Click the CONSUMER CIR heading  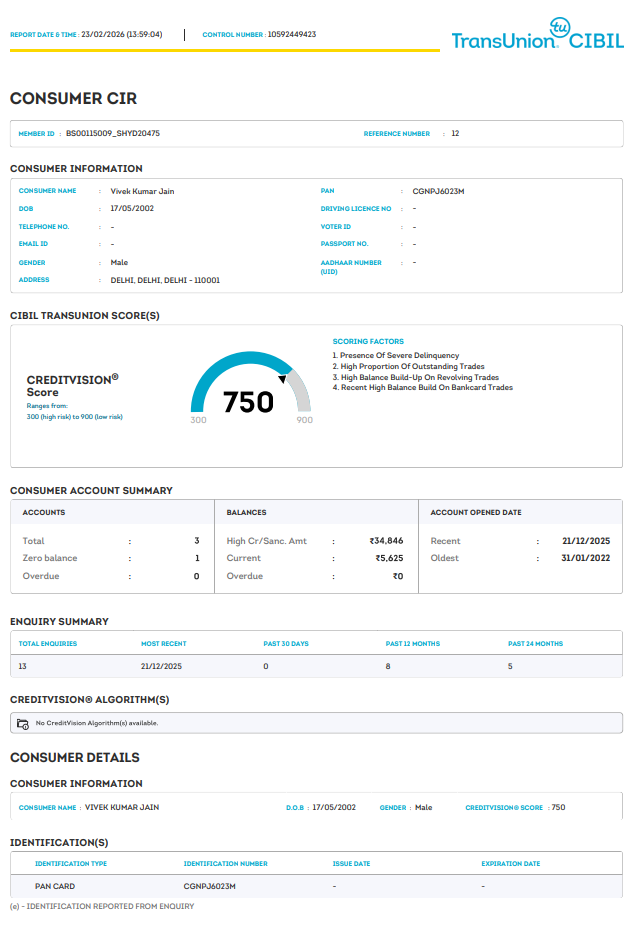pos(73,98)
